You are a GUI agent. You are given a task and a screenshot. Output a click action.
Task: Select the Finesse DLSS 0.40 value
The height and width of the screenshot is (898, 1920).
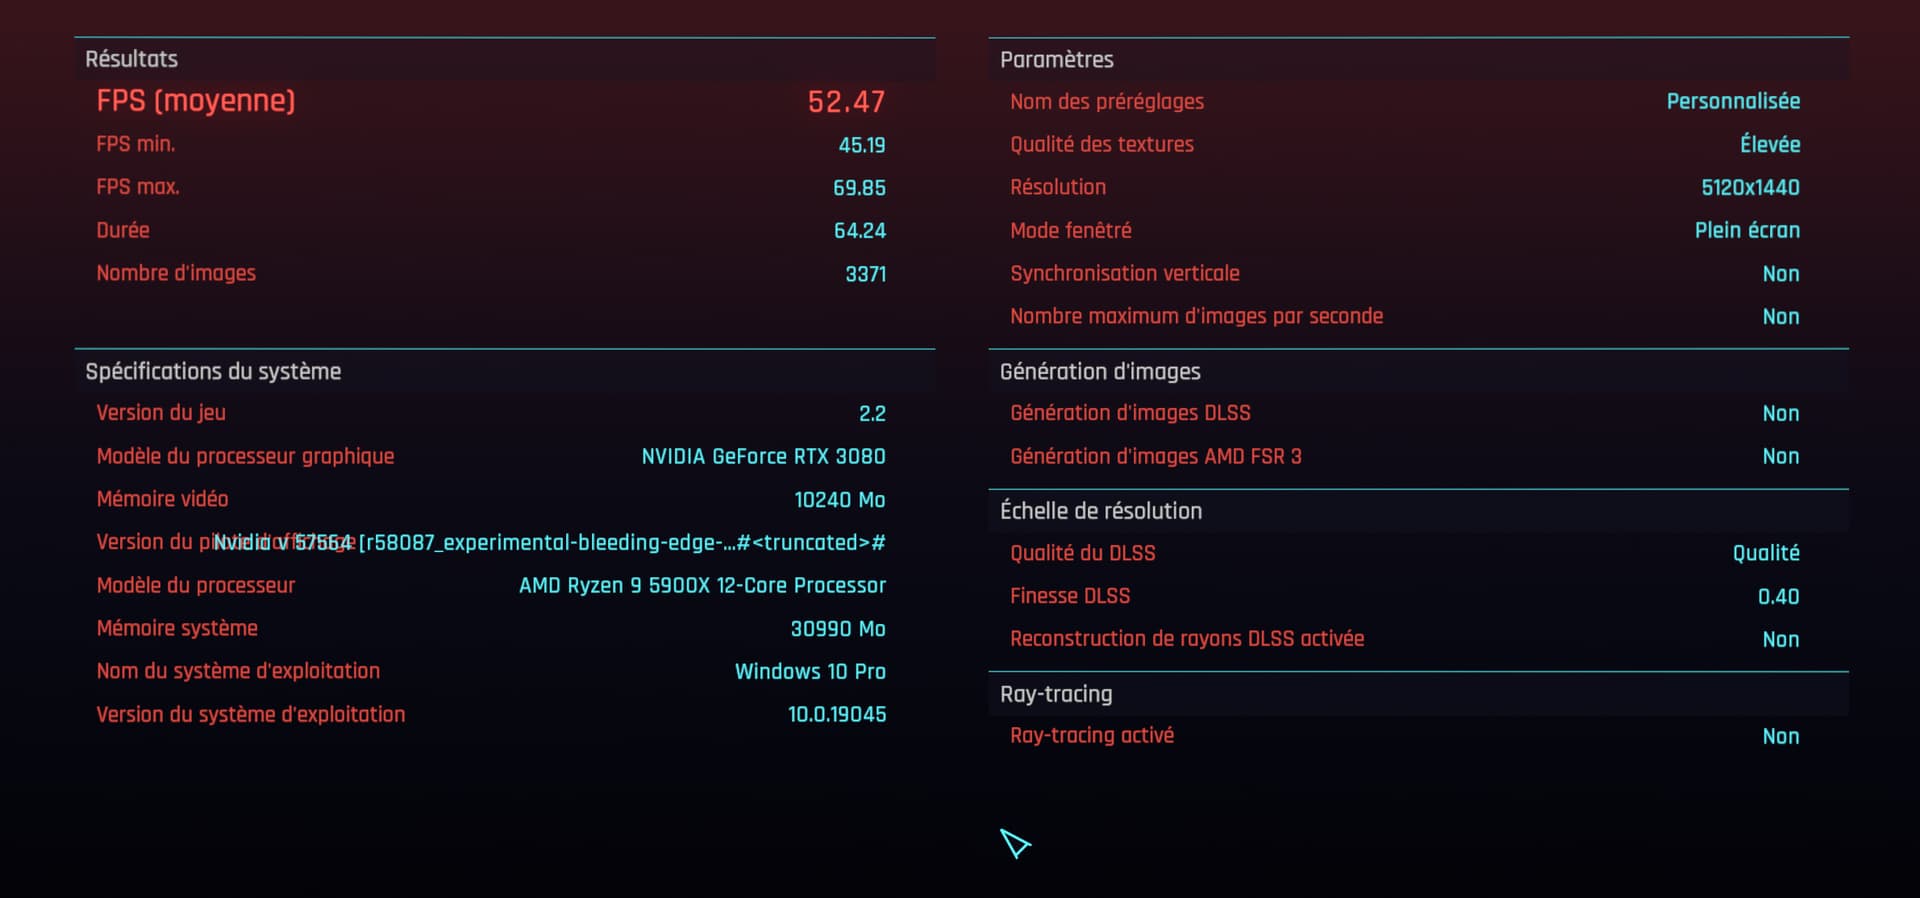point(1778,596)
